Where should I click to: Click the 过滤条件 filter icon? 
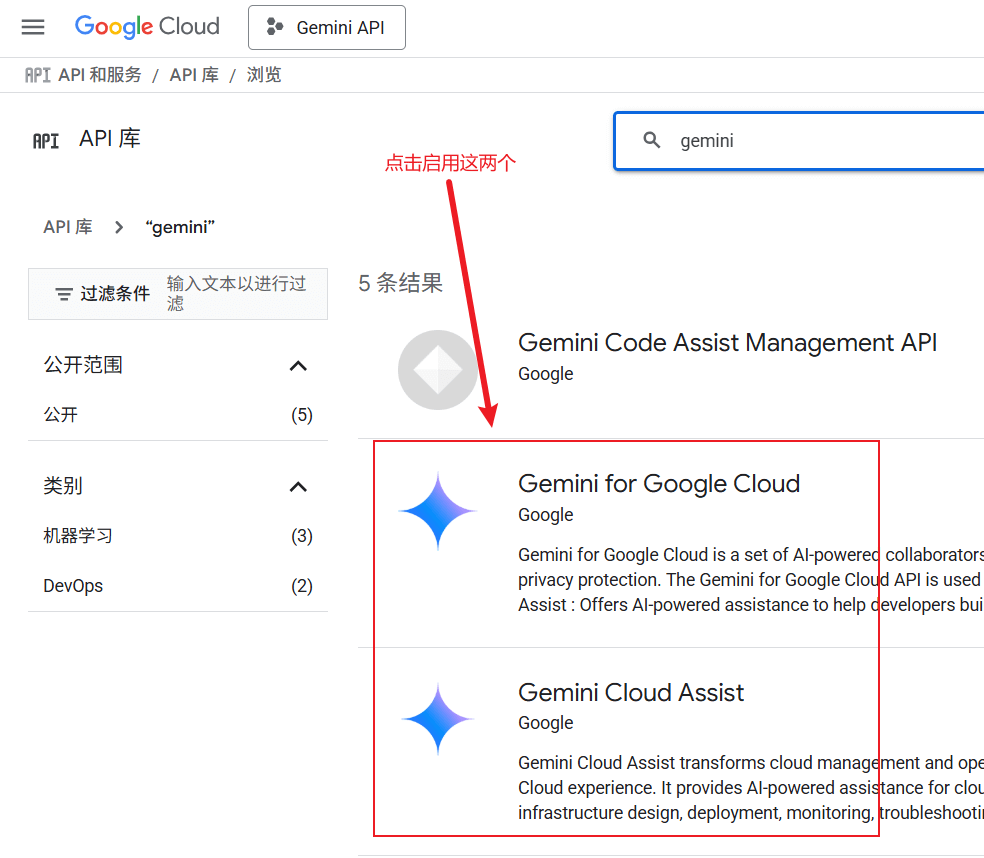[64, 294]
